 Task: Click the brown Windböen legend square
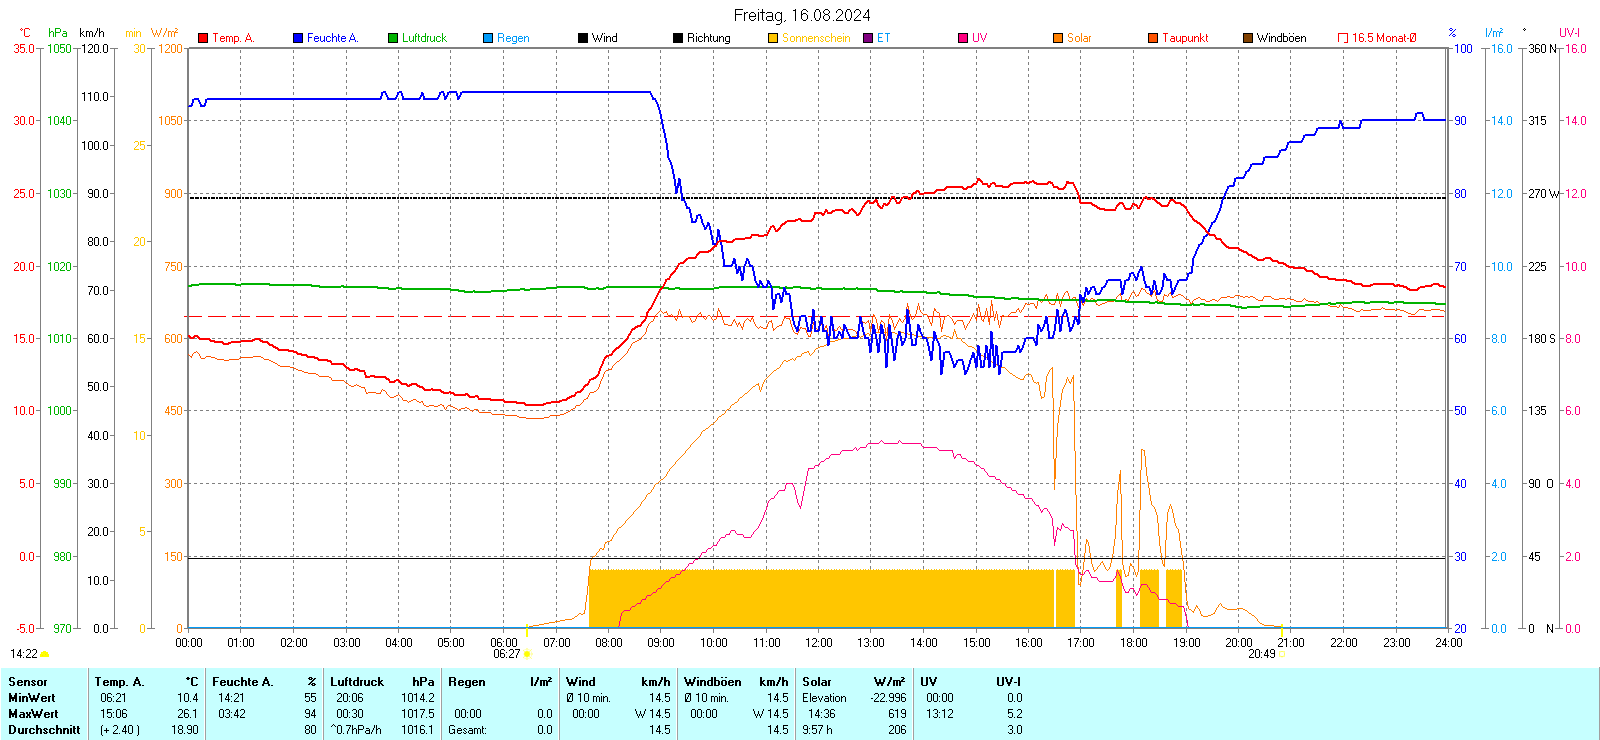(1248, 38)
